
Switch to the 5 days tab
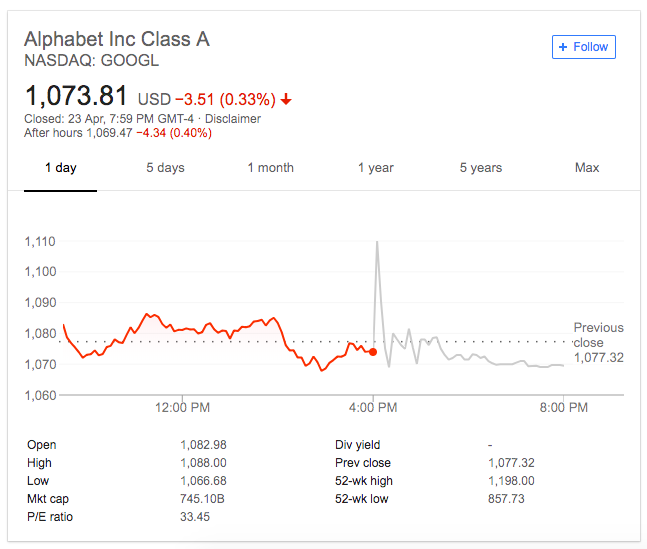pyautogui.click(x=165, y=168)
